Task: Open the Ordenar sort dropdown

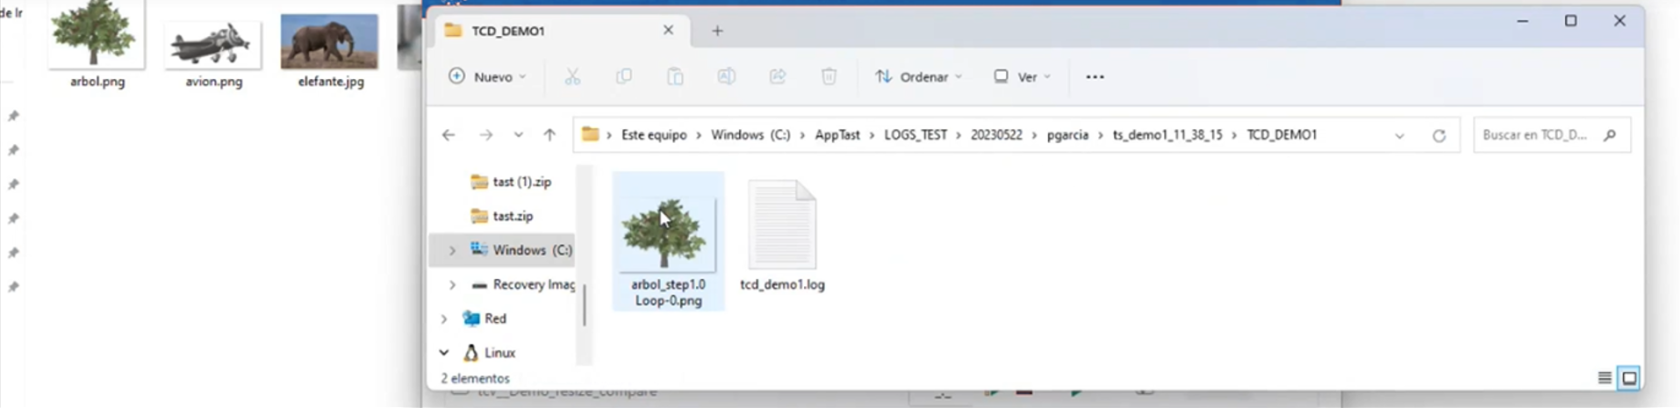Action: coord(919,77)
